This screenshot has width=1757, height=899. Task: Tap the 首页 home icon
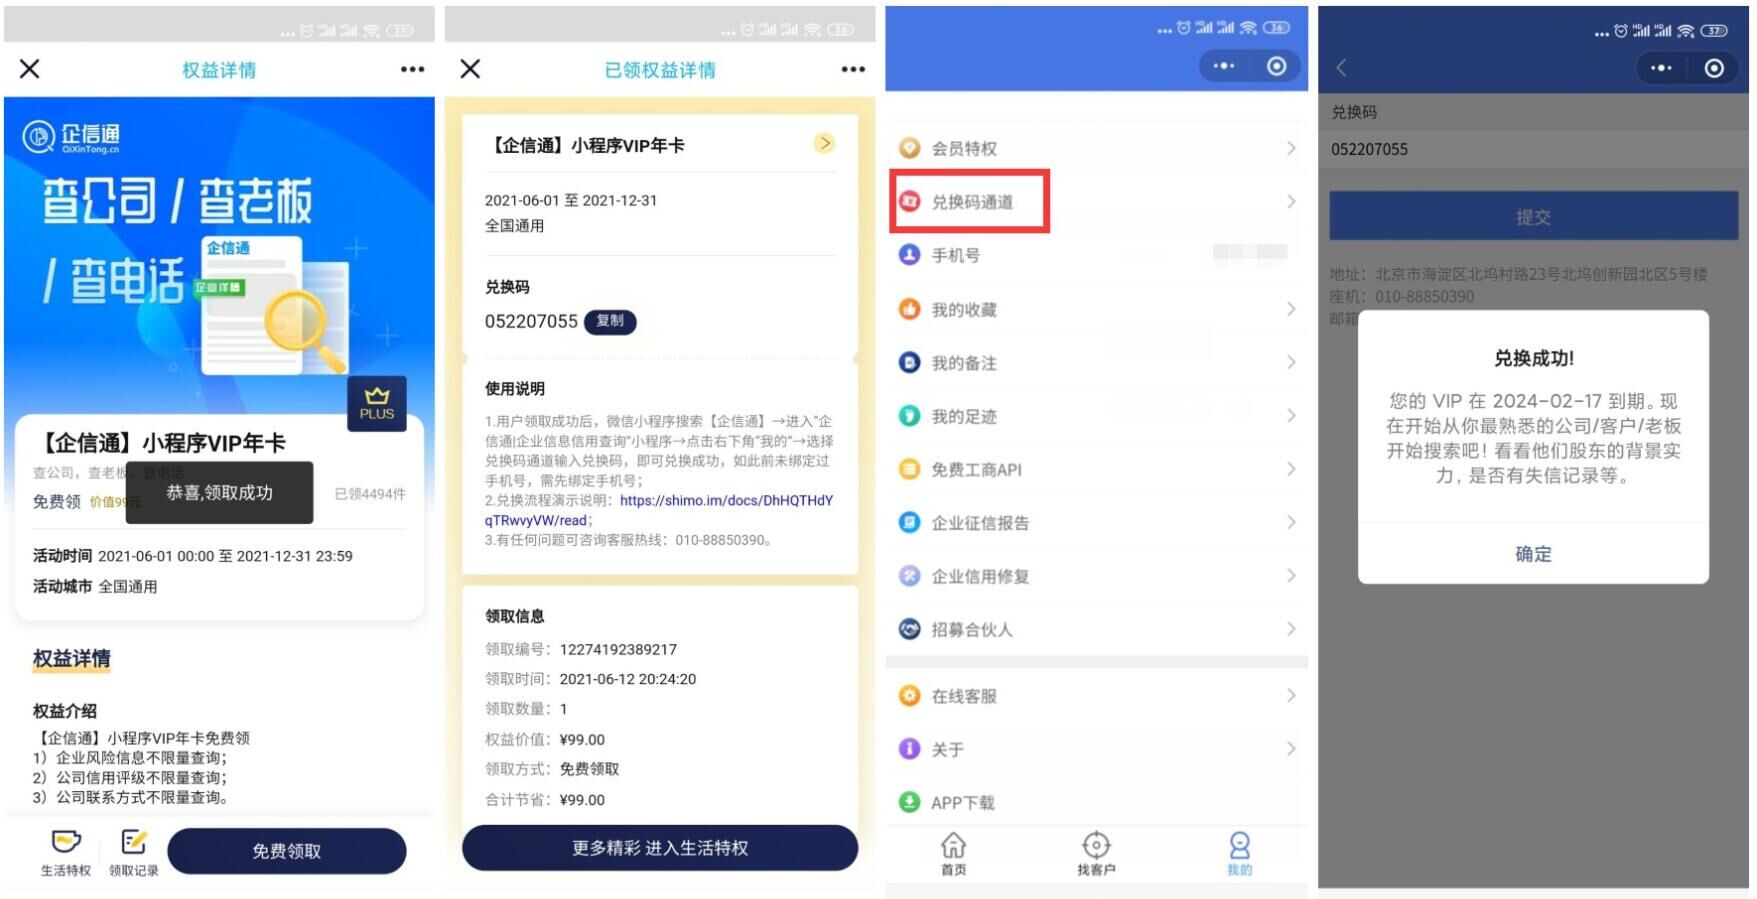[953, 845]
